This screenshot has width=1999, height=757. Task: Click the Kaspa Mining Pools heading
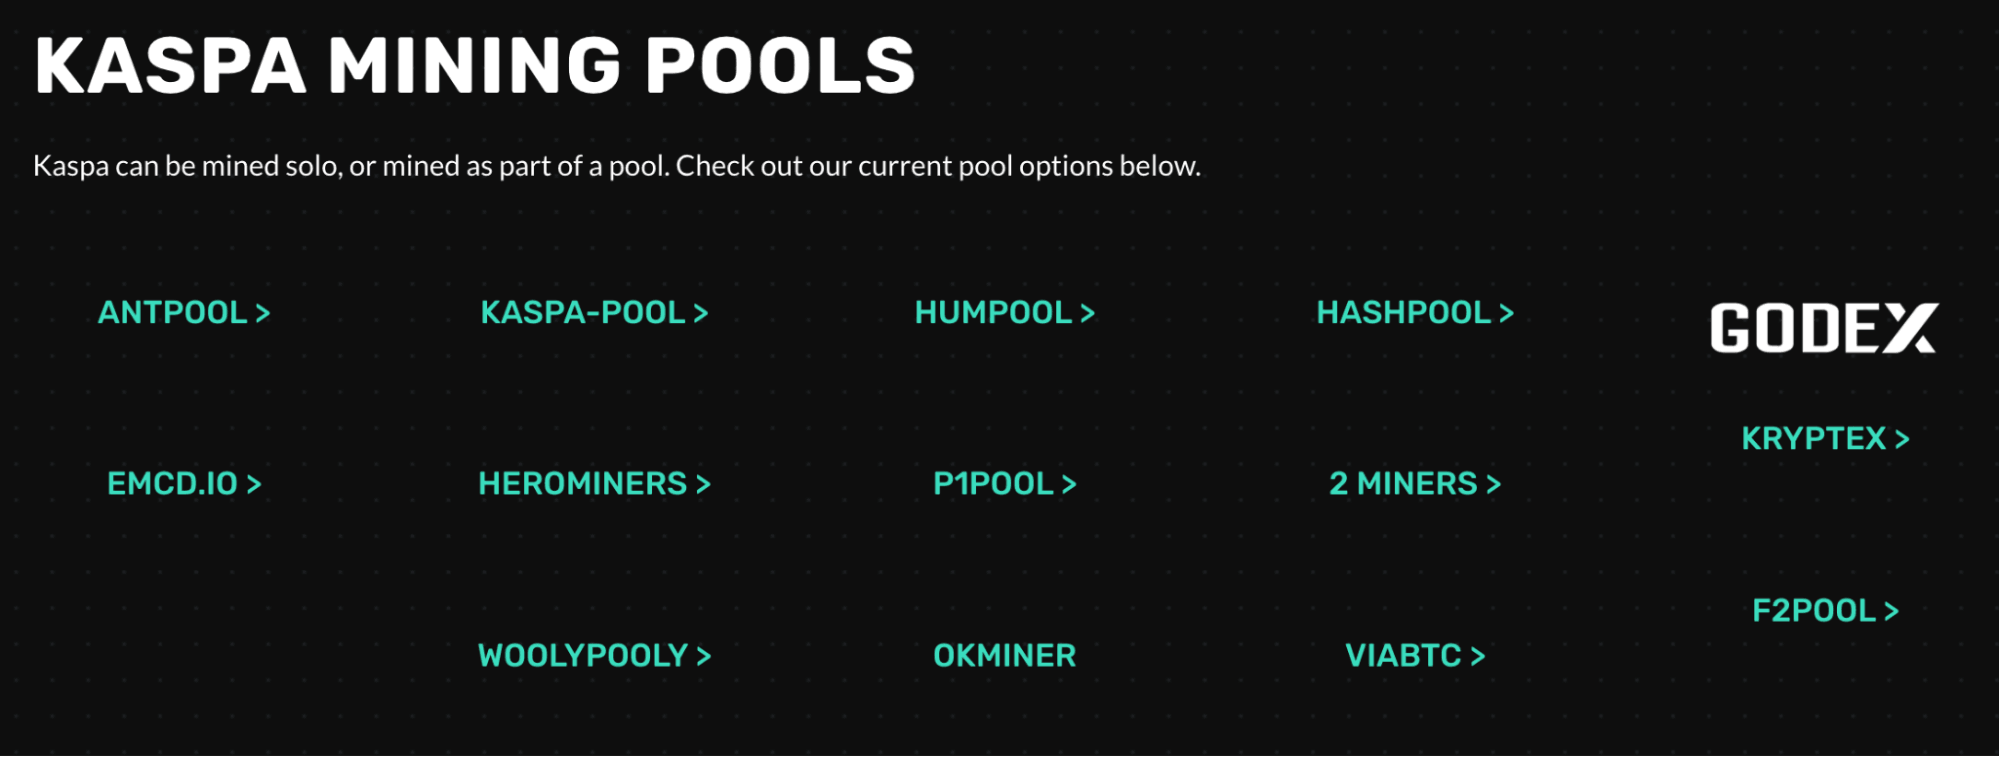475,66
